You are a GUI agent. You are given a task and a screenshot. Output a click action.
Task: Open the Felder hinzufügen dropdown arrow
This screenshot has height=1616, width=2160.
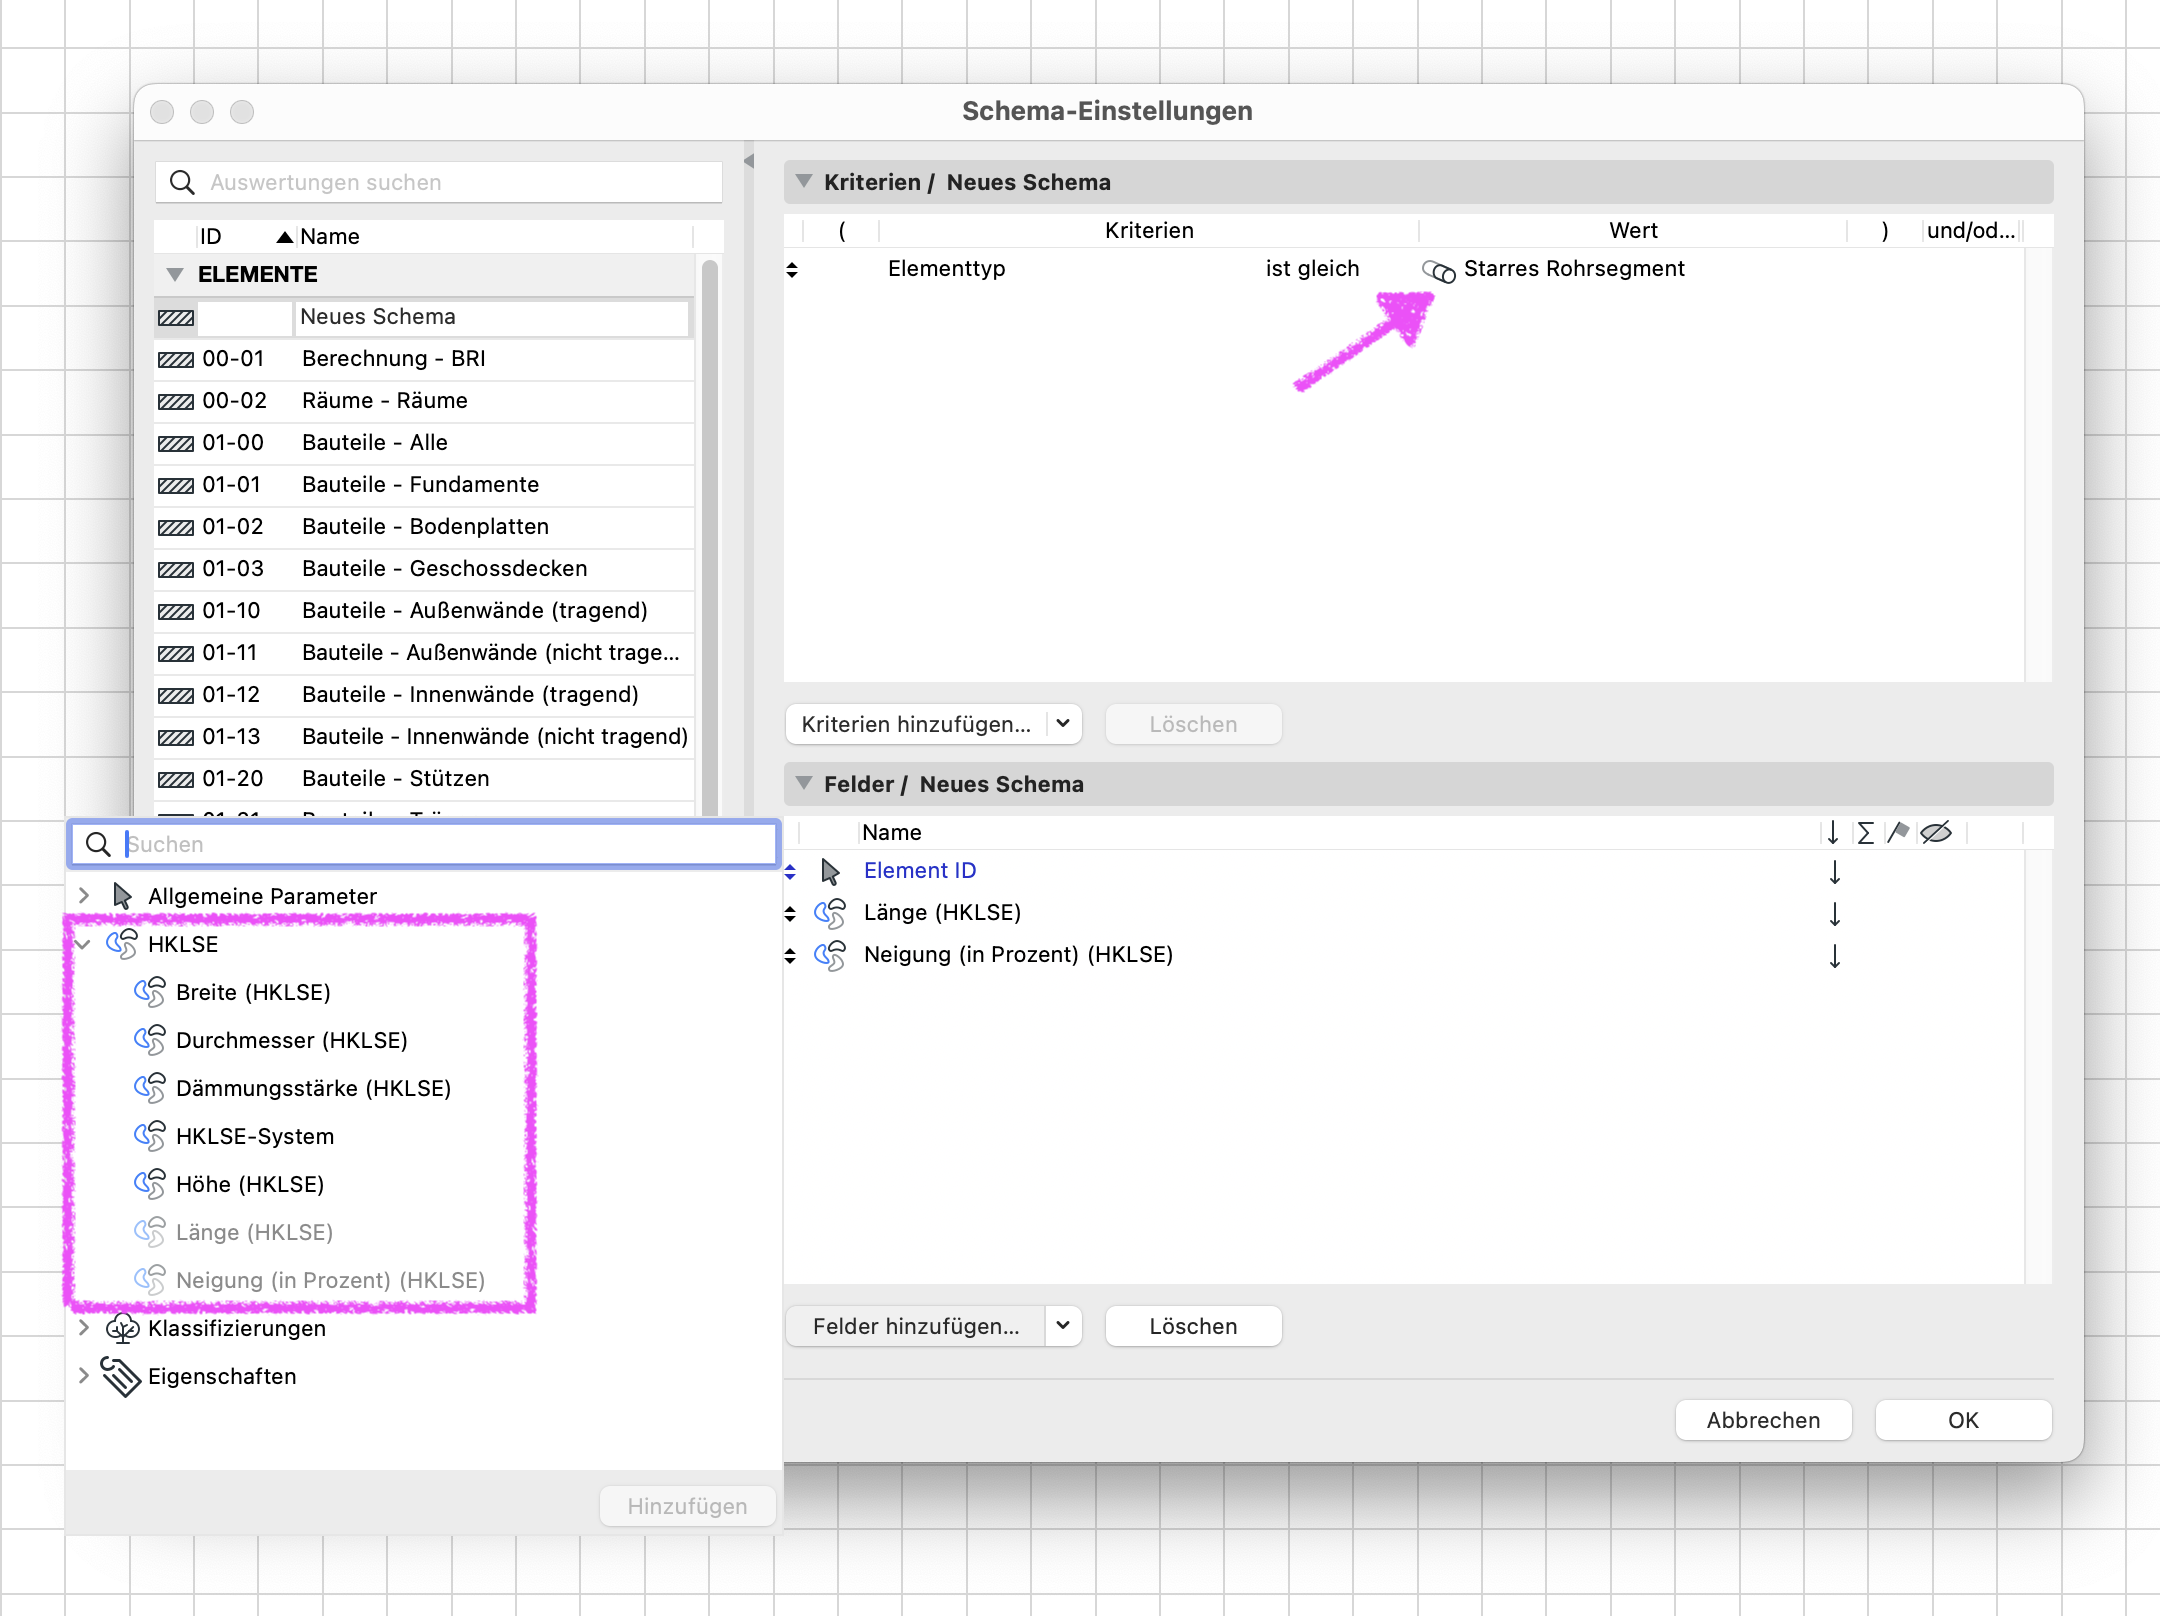(1063, 1325)
